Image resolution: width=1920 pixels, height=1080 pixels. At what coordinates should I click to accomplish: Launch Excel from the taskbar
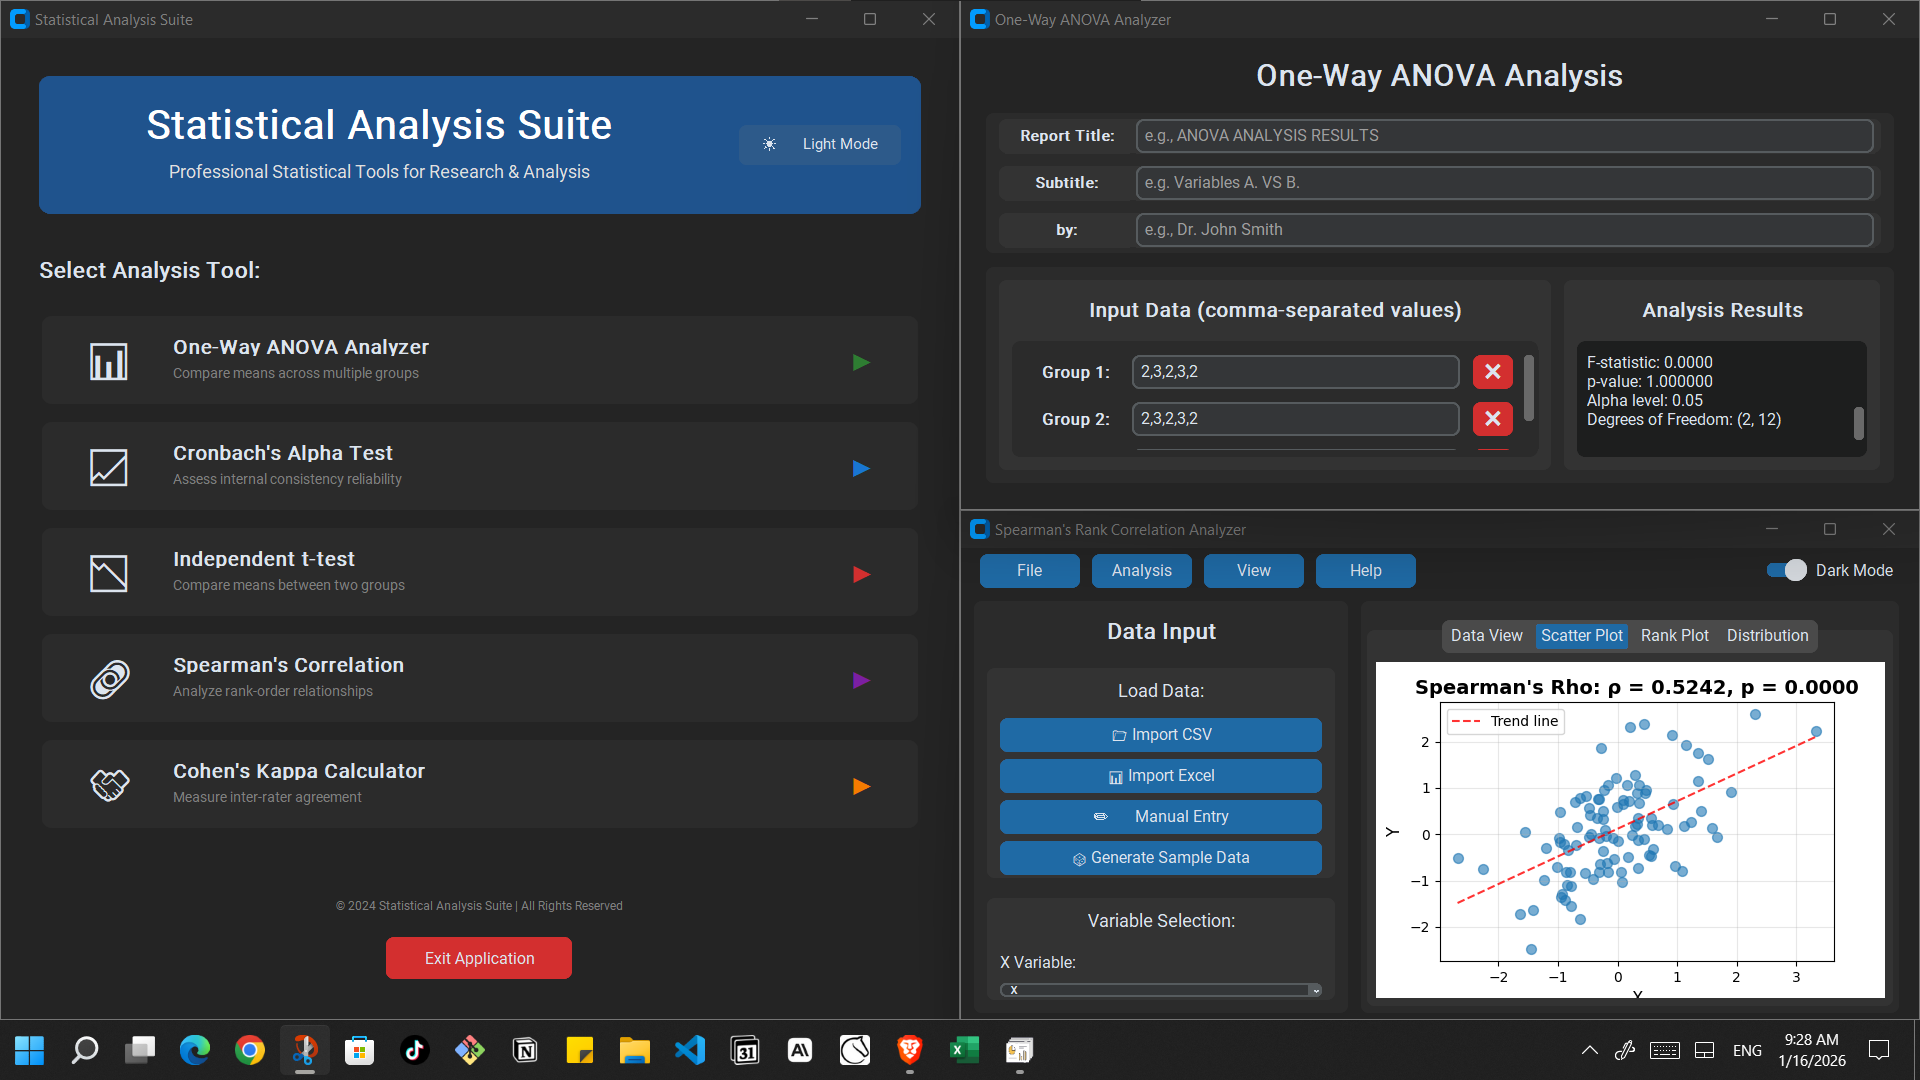click(x=964, y=1050)
